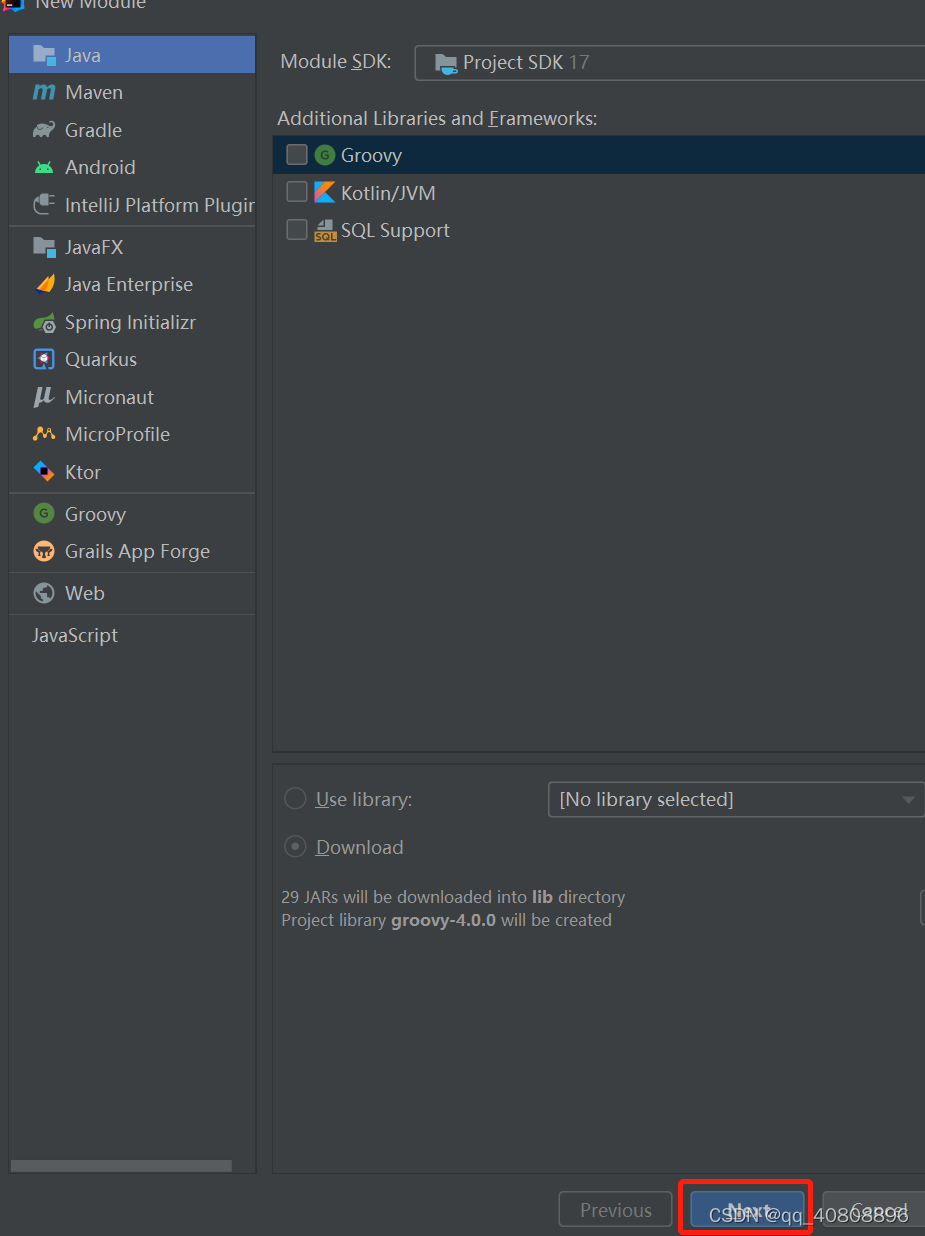Pick the Quarkus icon
The image size is (925, 1236).
click(x=44, y=359)
